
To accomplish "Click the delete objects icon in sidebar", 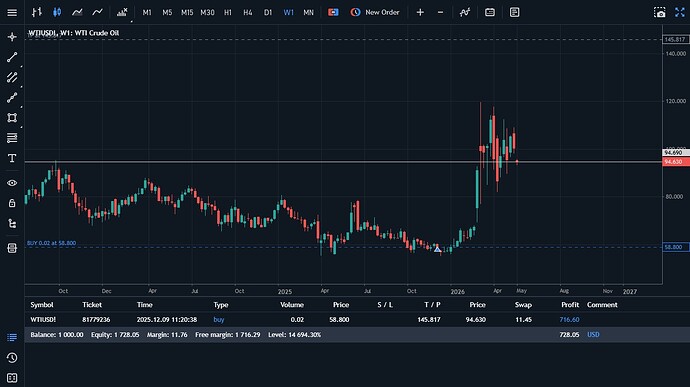I will (x=12, y=248).
